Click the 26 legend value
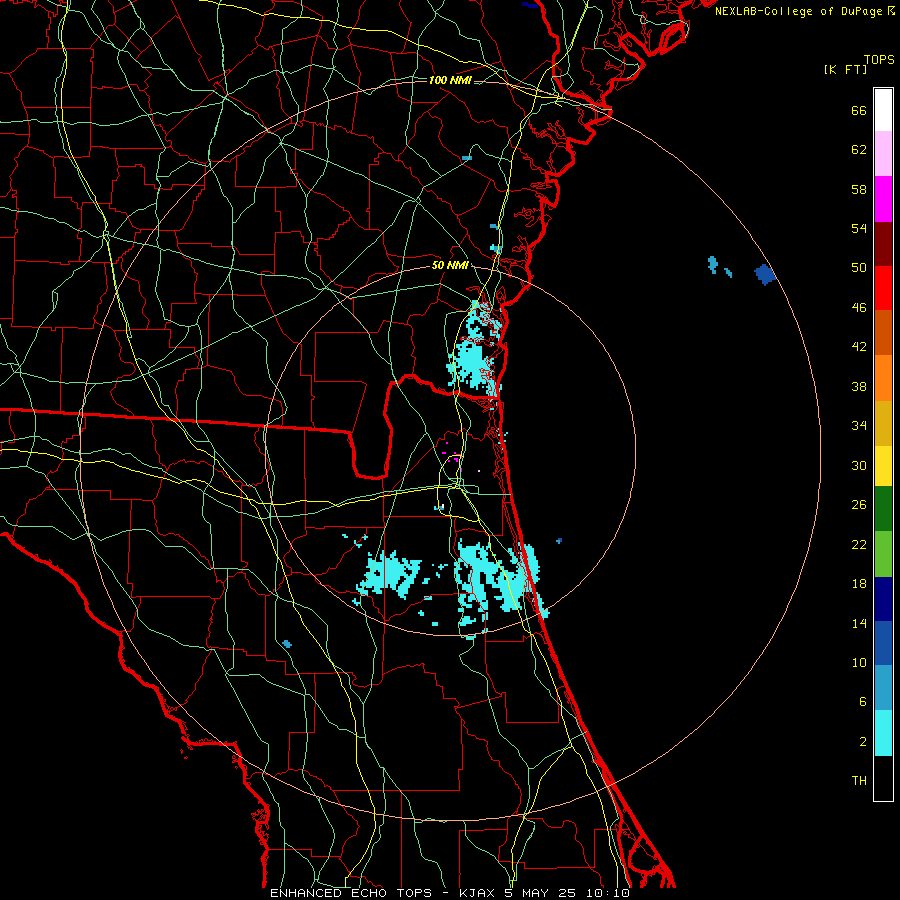This screenshot has height=900, width=900. pos(859,505)
